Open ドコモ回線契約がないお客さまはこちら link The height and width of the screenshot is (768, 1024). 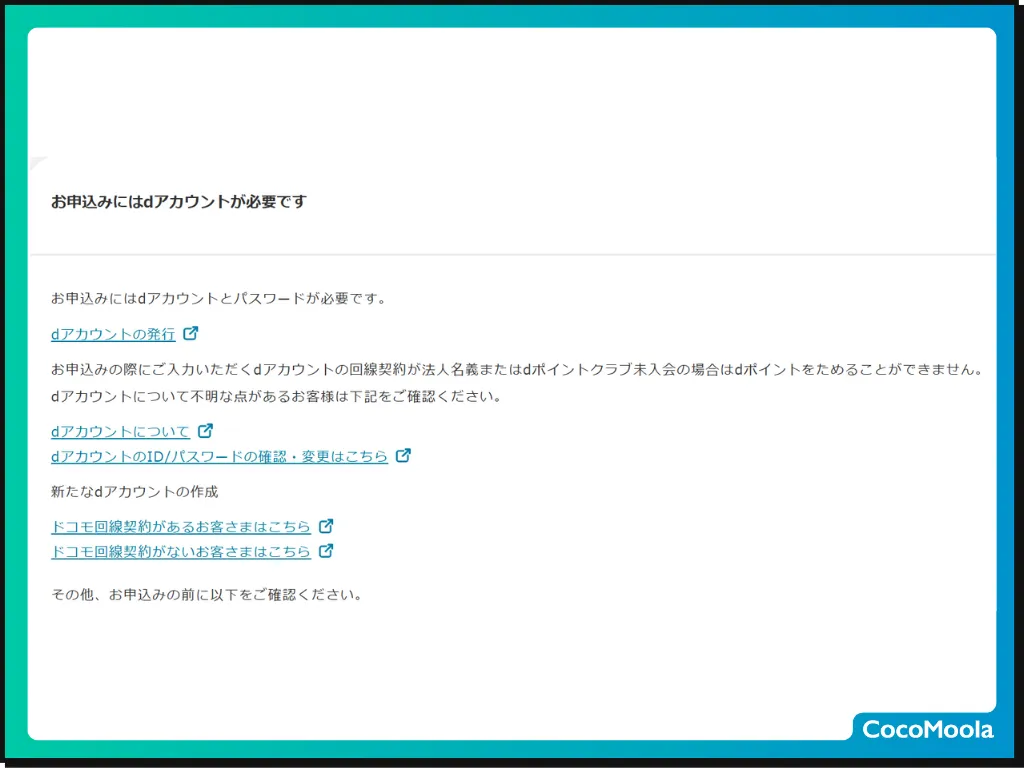(181, 551)
